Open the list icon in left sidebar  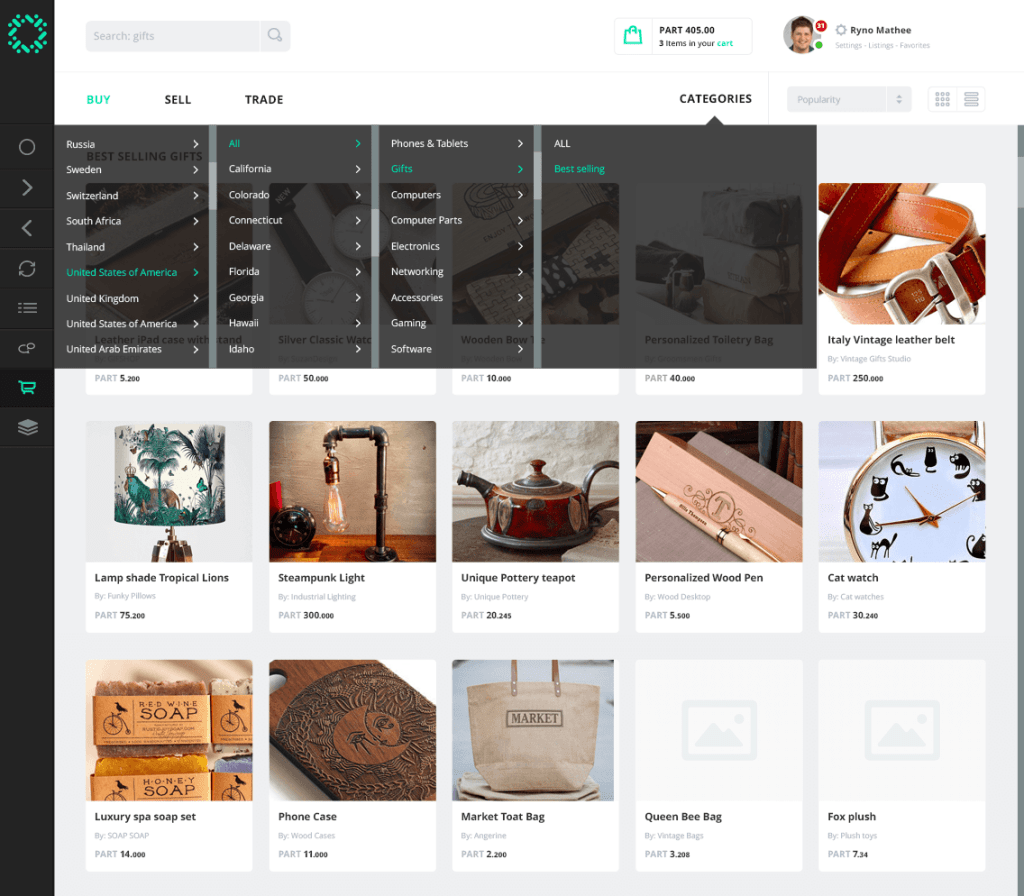tap(27, 308)
